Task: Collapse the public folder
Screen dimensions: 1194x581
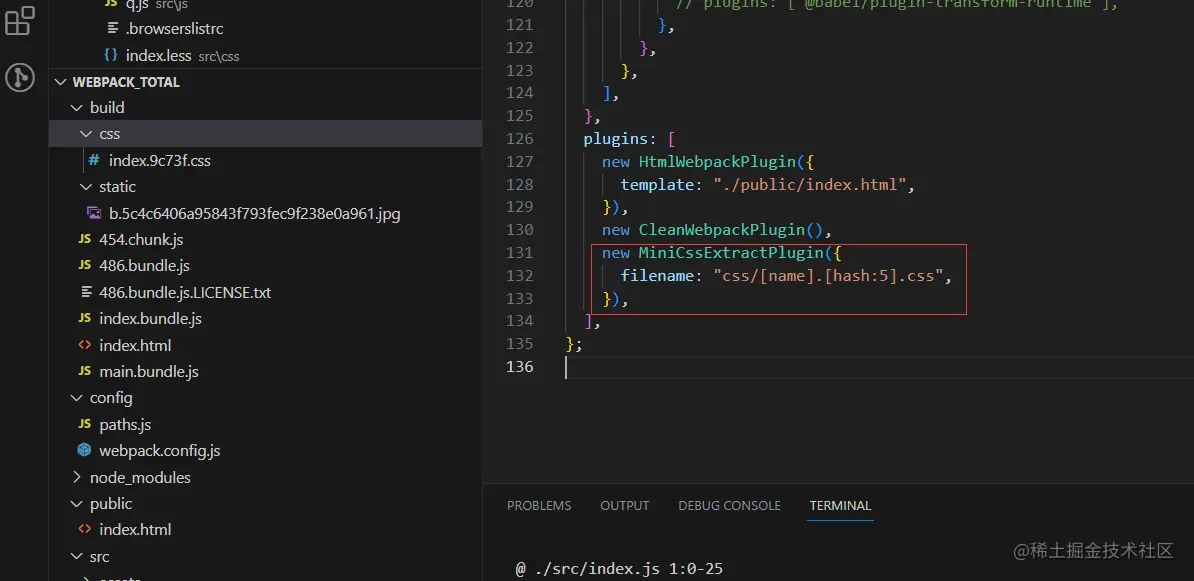Action: (x=76, y=503)
